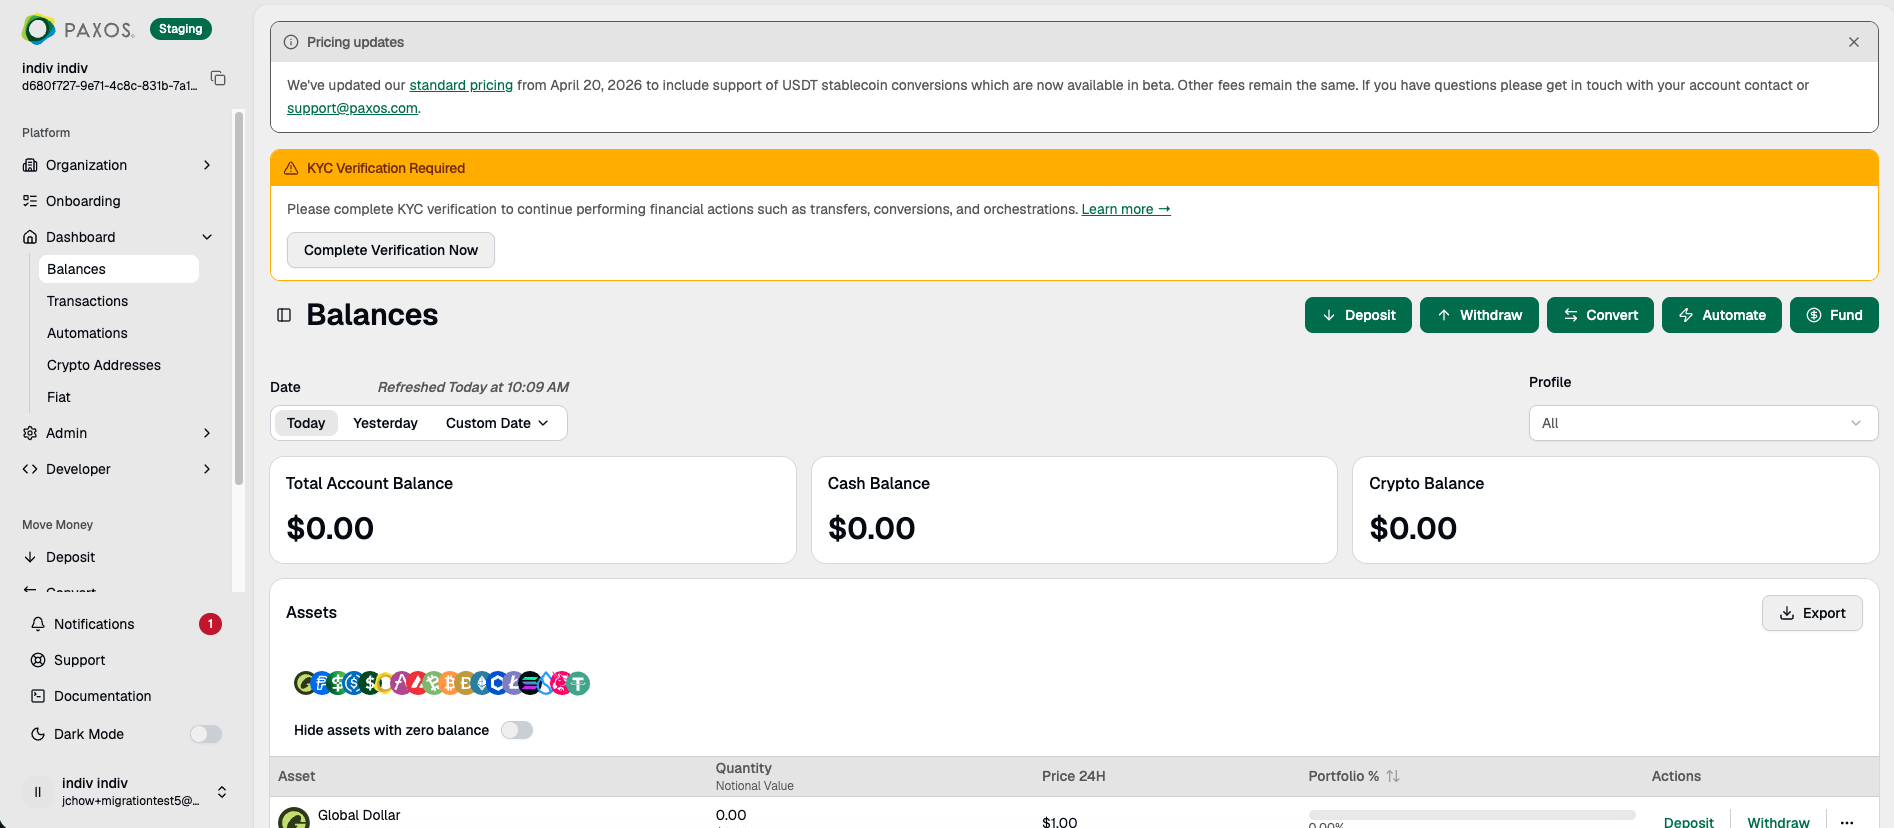Go to Transactions in sidebar

pyautogui.click(x=87, y=301)
